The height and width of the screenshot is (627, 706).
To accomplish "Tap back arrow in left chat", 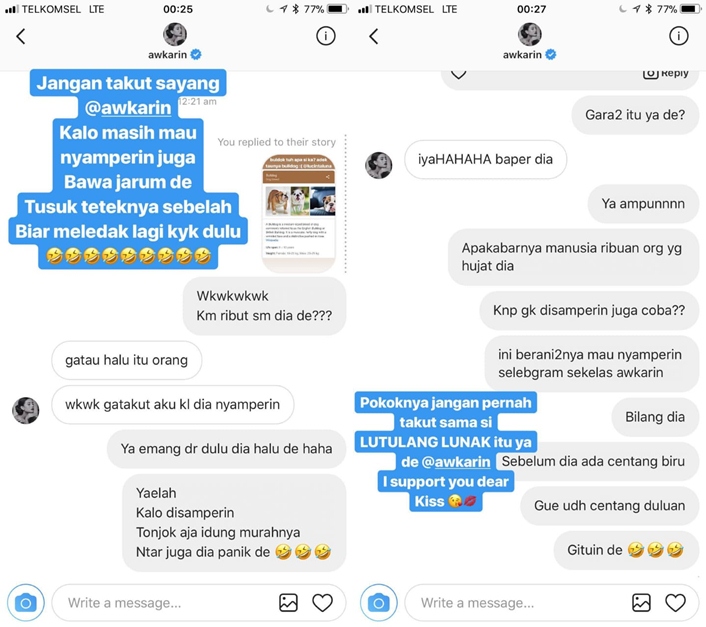I will click(21, 36).
